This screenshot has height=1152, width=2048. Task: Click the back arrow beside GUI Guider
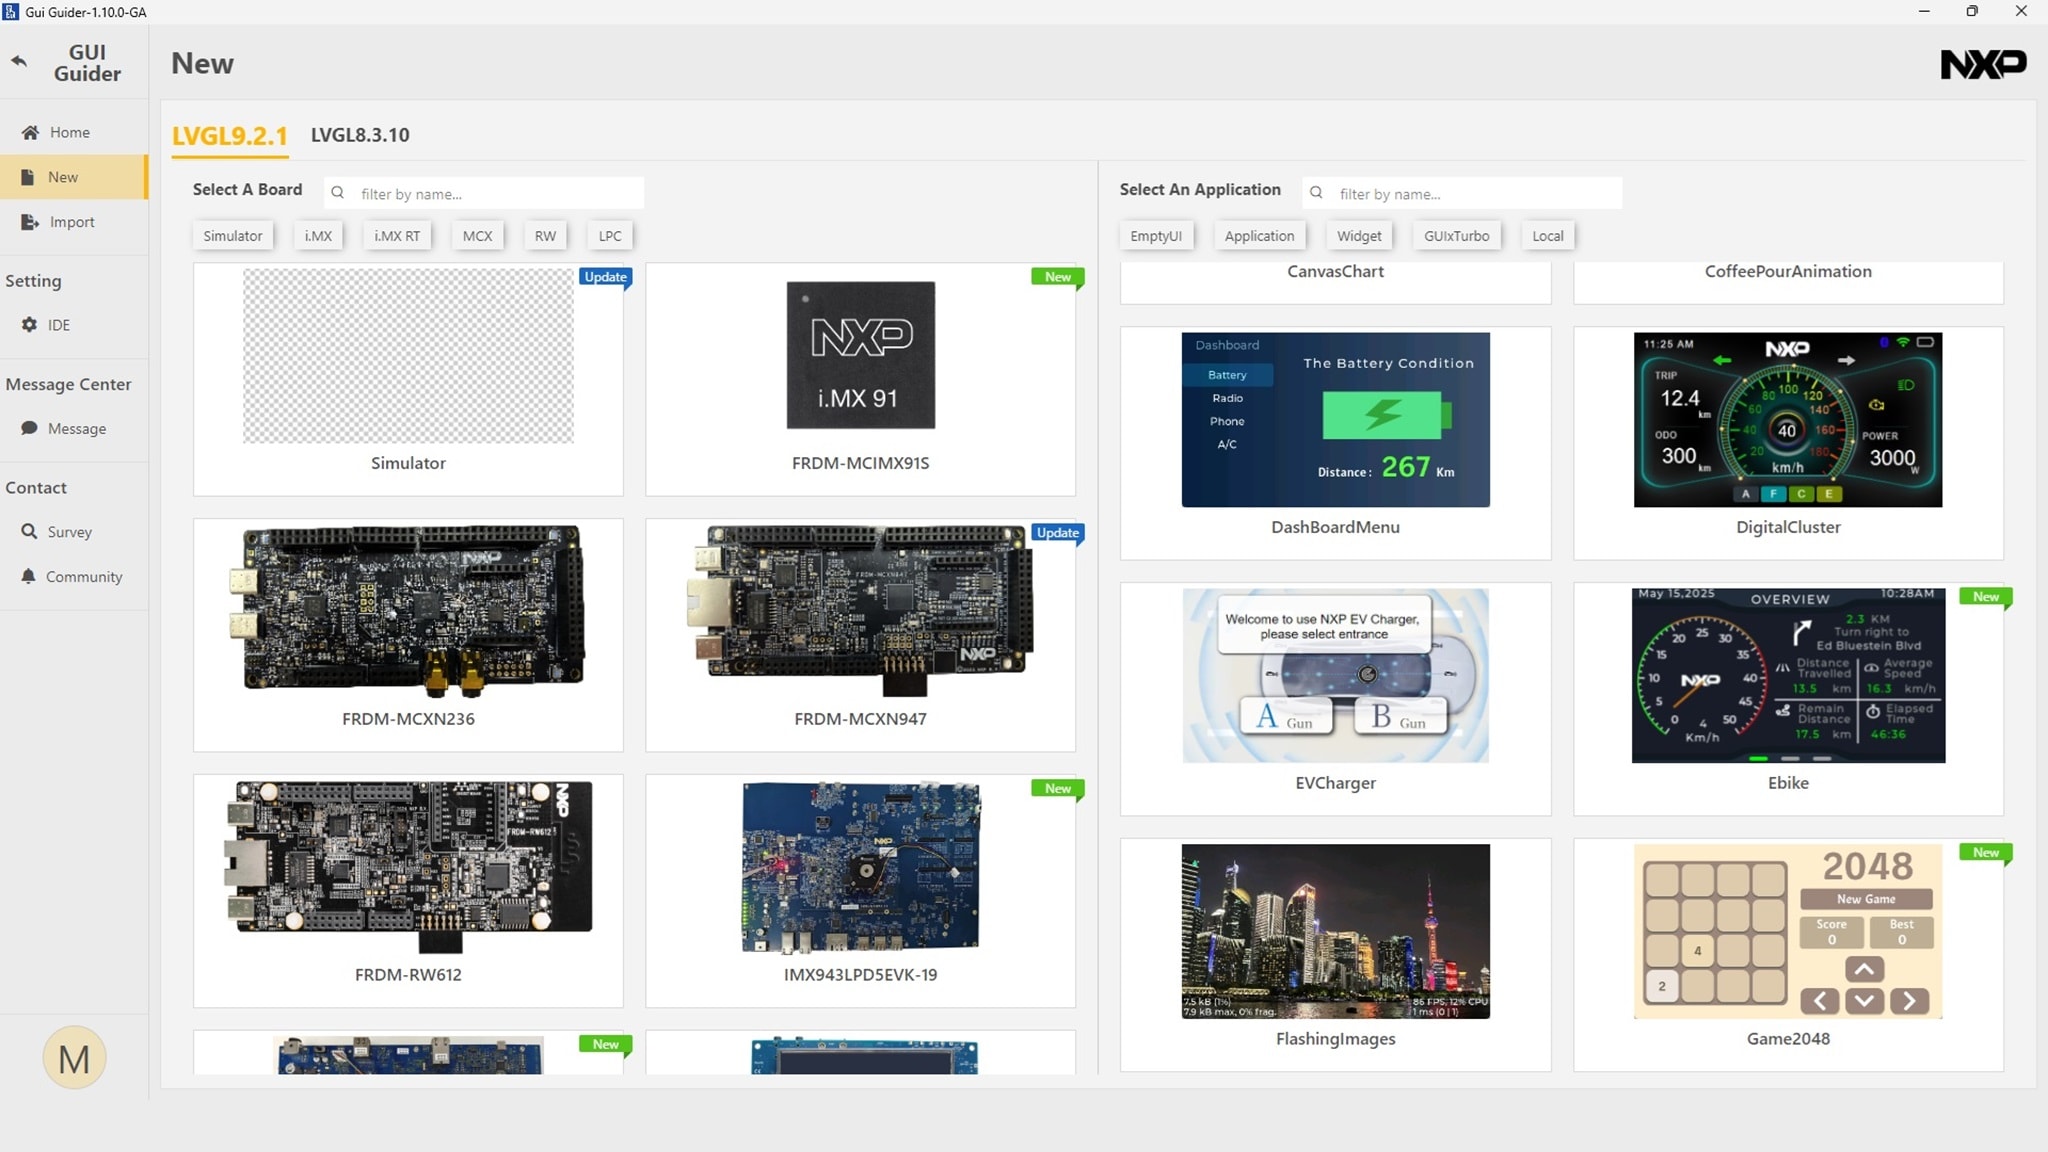tap(19, 62)
